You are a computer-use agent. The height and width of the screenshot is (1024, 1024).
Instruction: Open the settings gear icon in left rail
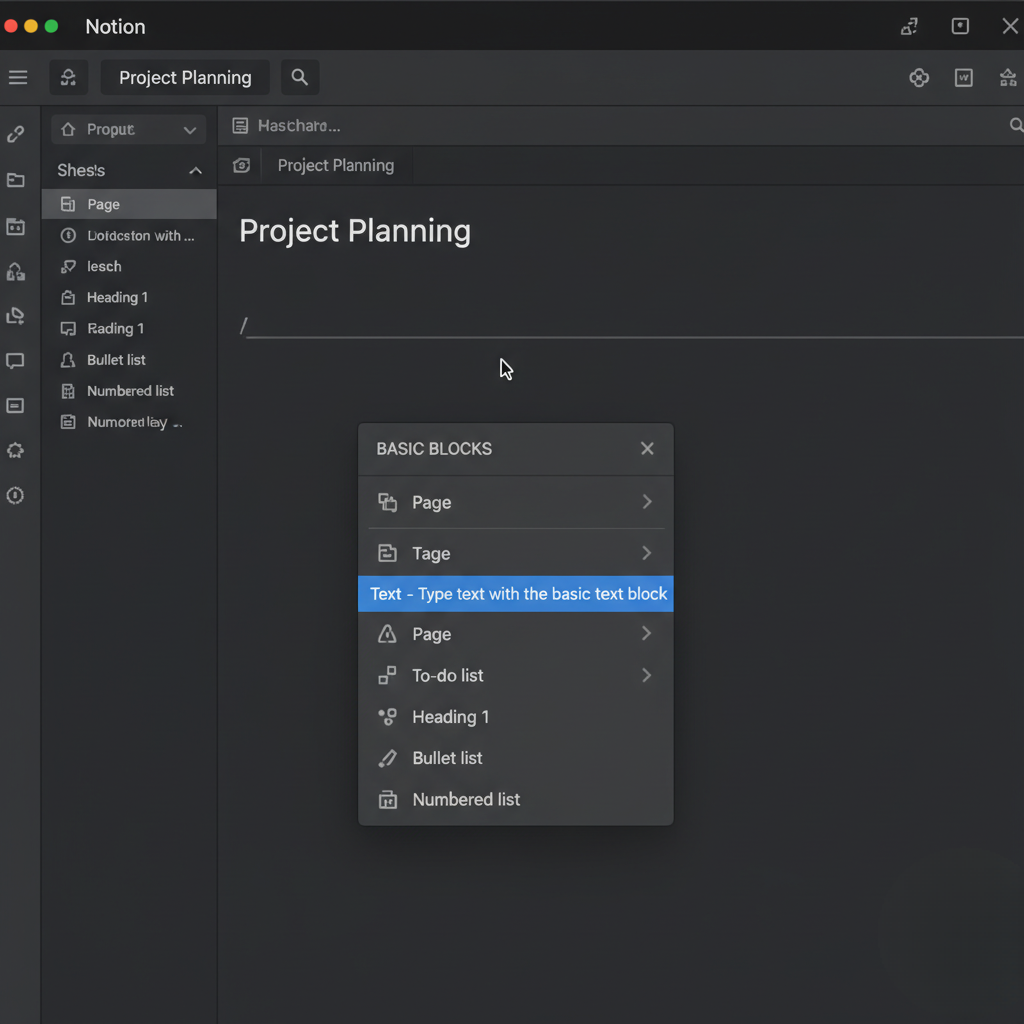(16, 451)
